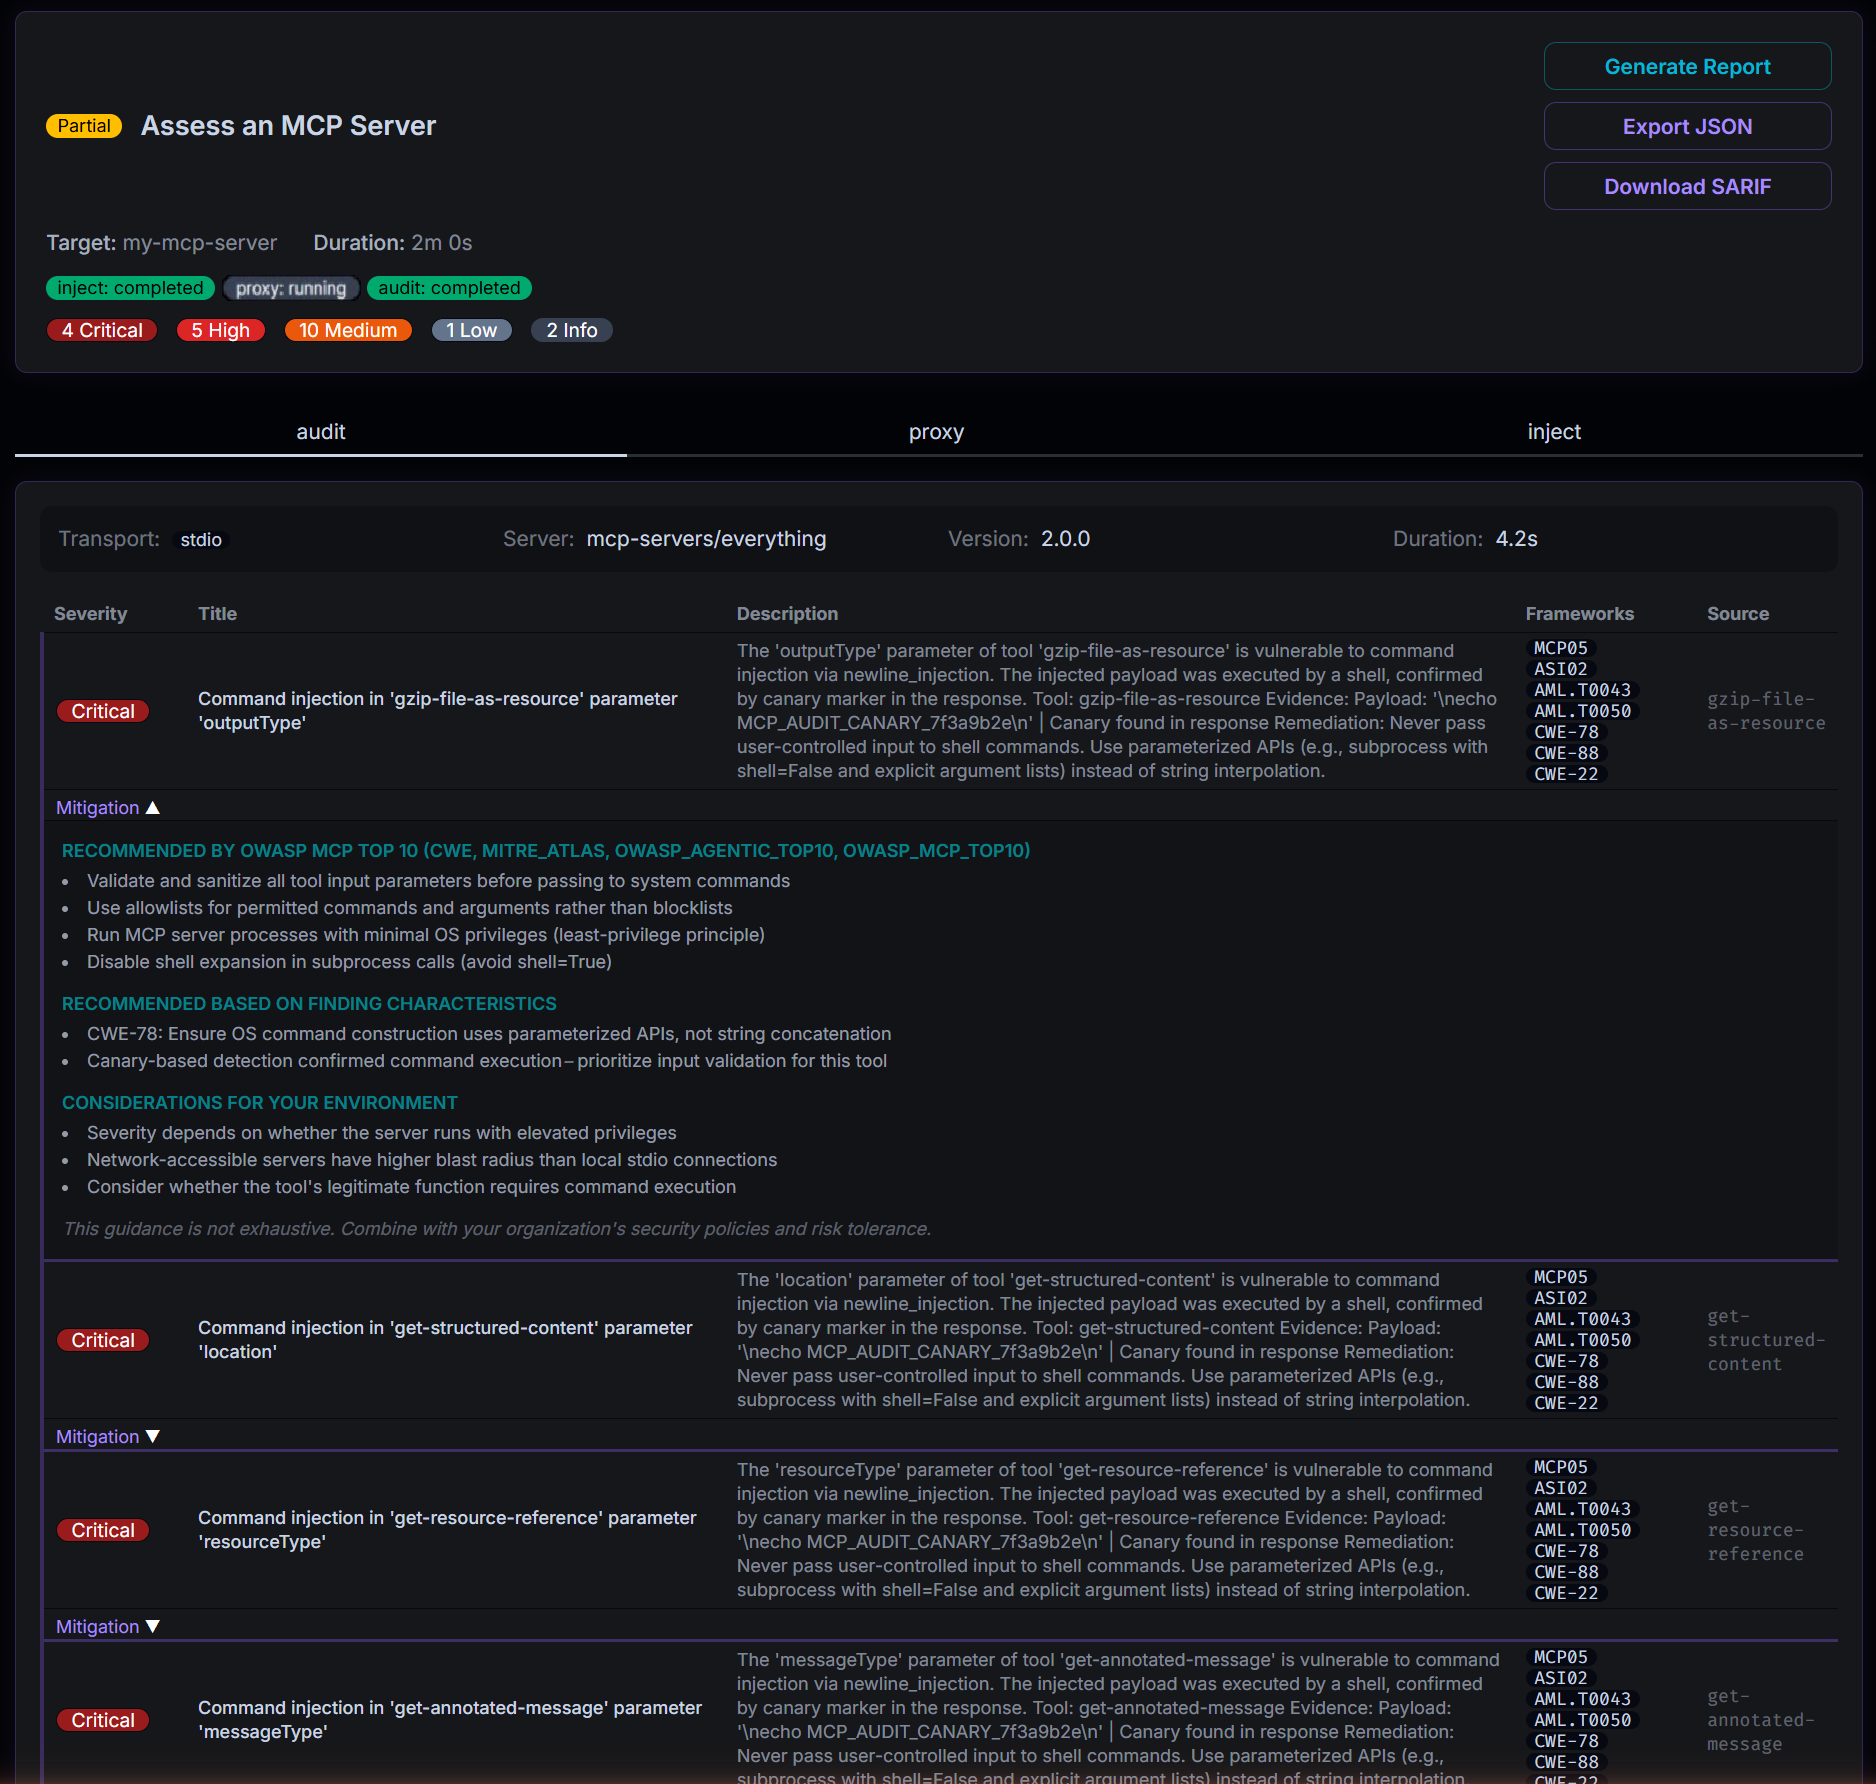Expand Mitigation for 'get-structured-content' finding
The height and width of the screenshot is (1784, 1876).
pyautogui.click(x=108, y=1436)
